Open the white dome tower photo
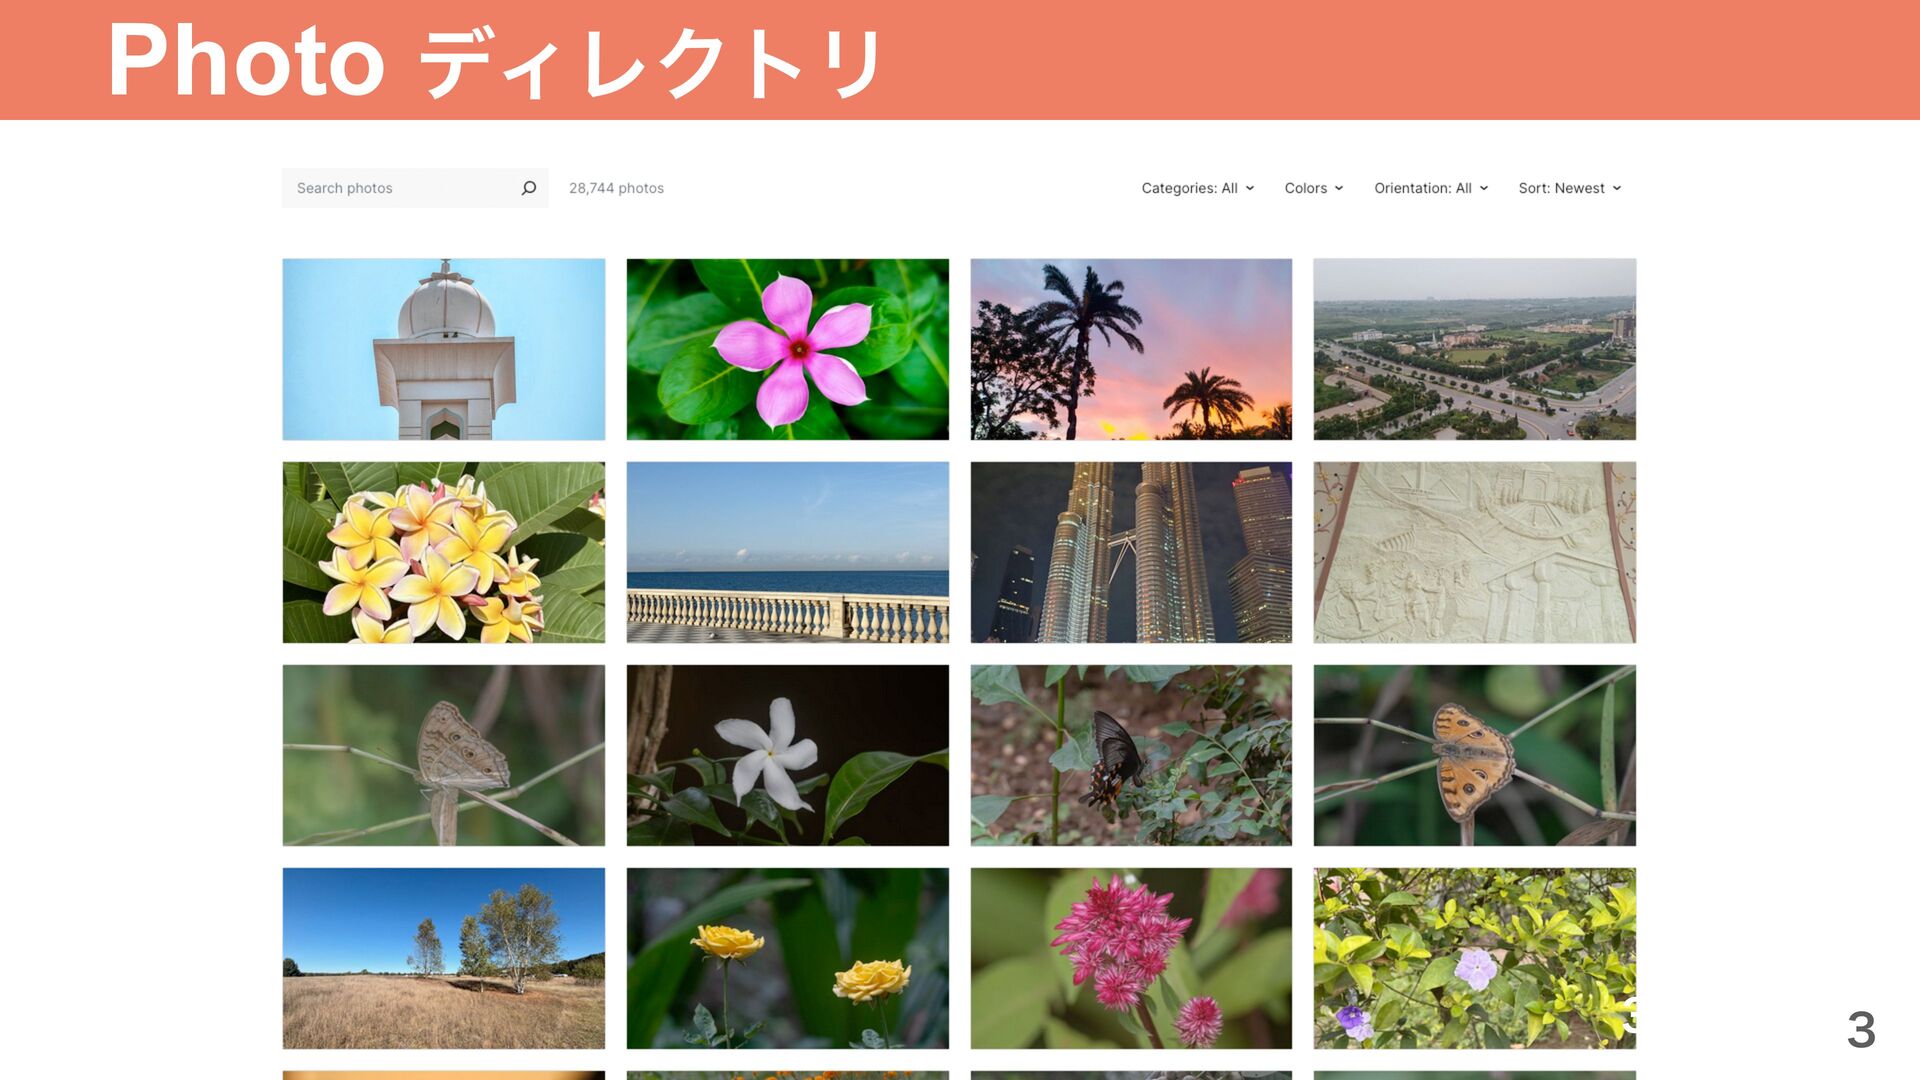This screenshot has height=1080, width=1920. (x=443, y=349)
